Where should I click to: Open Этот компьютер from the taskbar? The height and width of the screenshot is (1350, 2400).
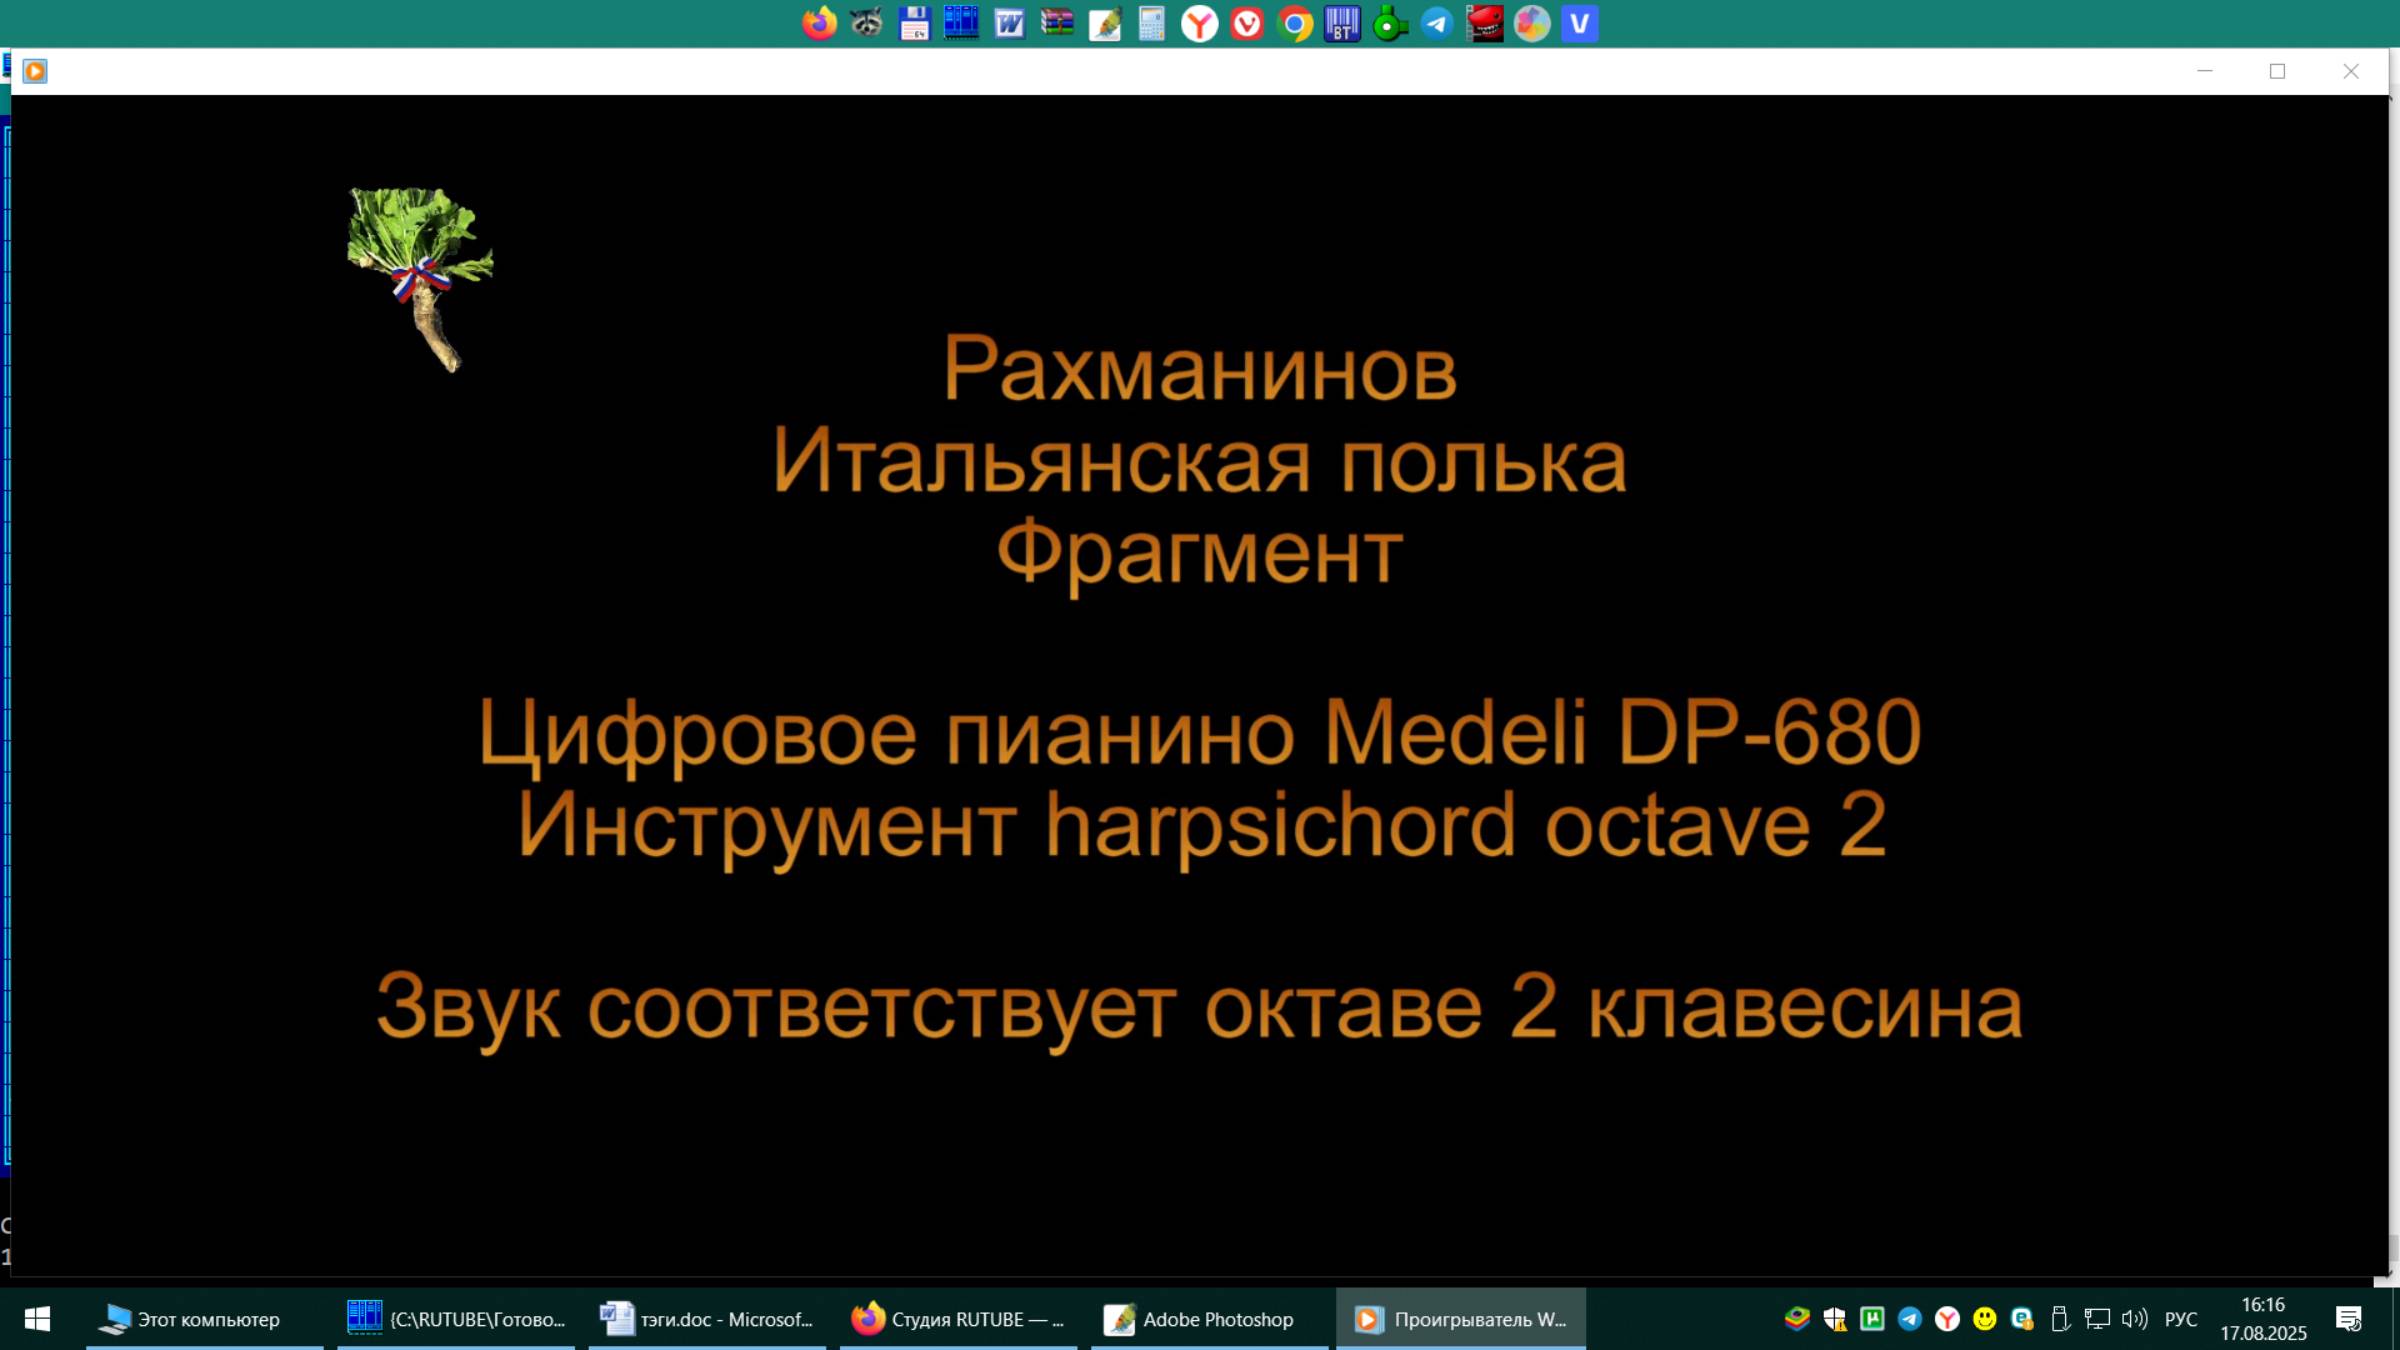[195, 1318]
